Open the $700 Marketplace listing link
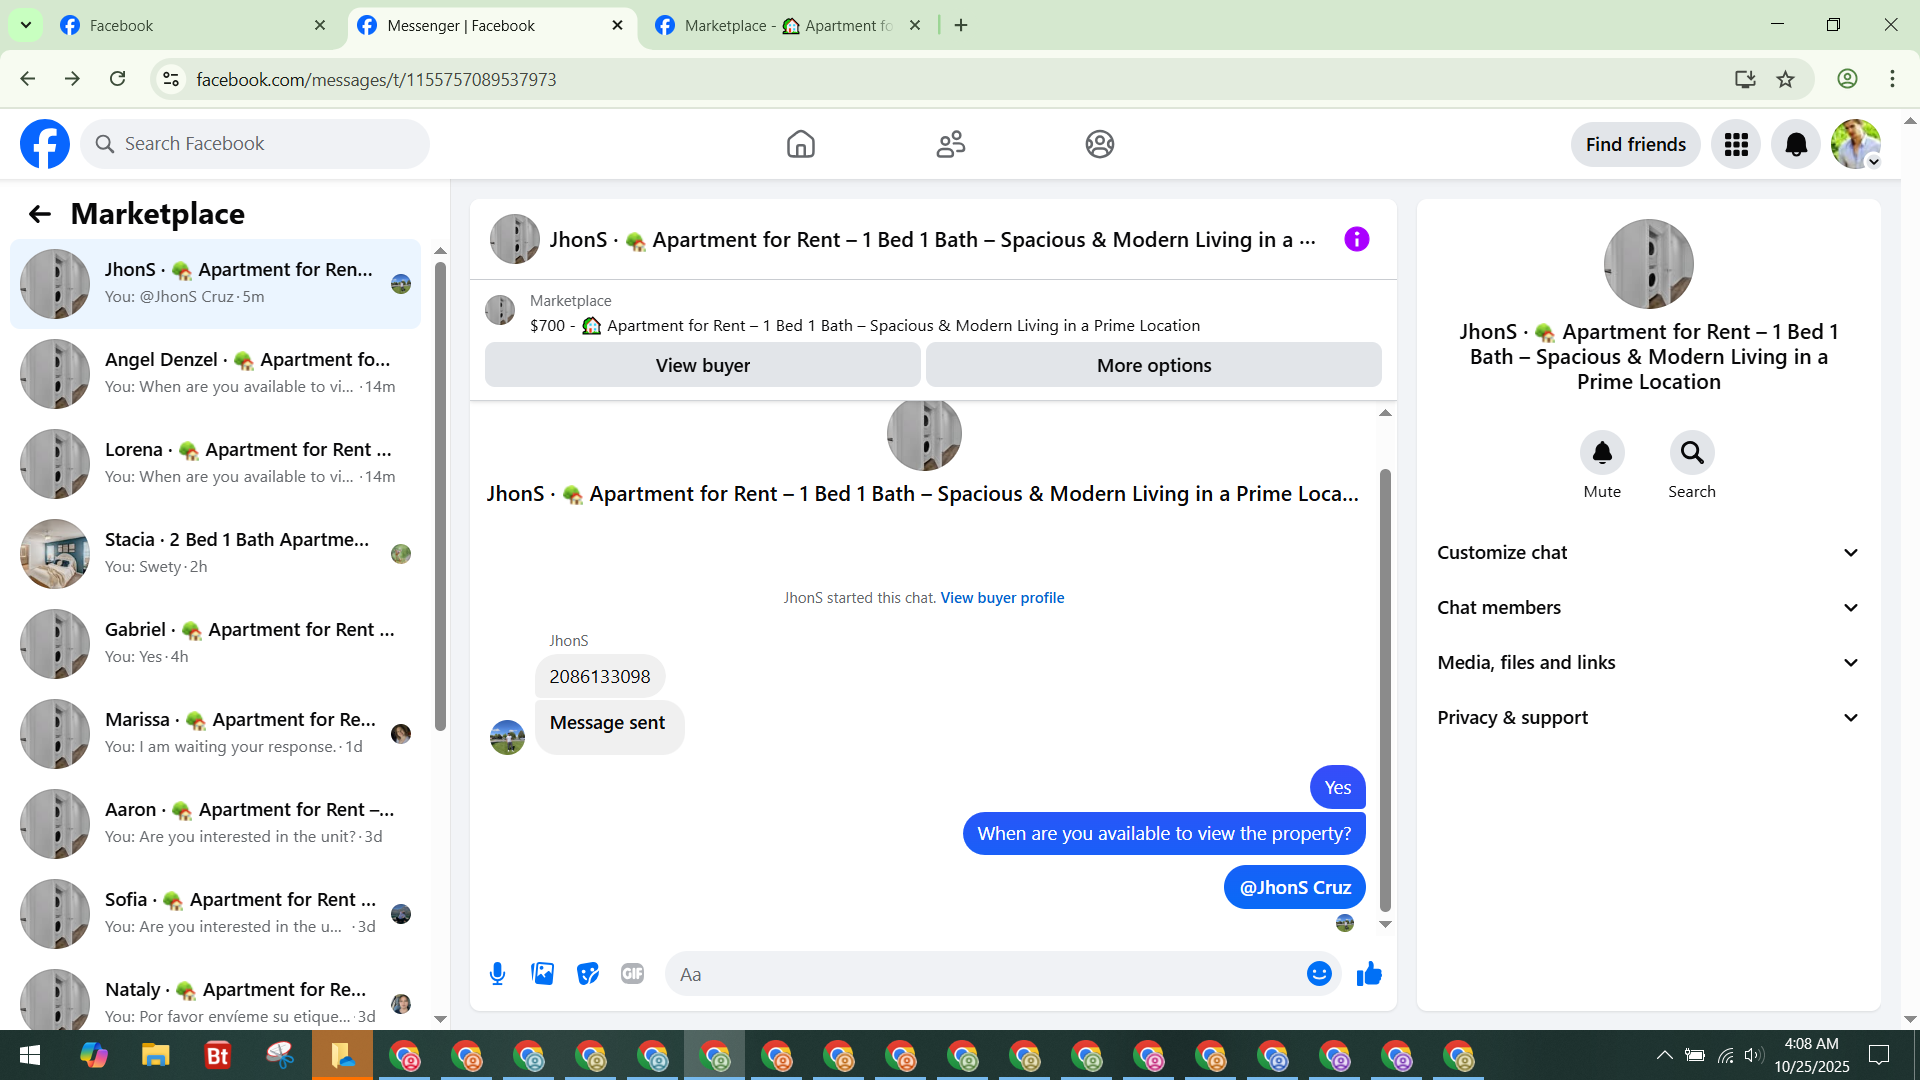This screenshot has height=1080, width=1920. (x=865, y=326)
